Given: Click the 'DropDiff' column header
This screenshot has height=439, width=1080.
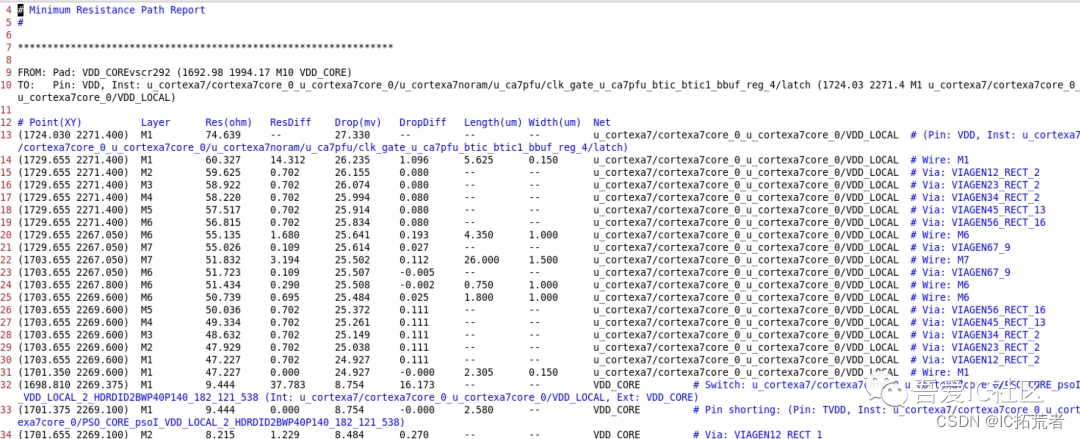Looking at the screenshot, I should [x=422, y=123].
